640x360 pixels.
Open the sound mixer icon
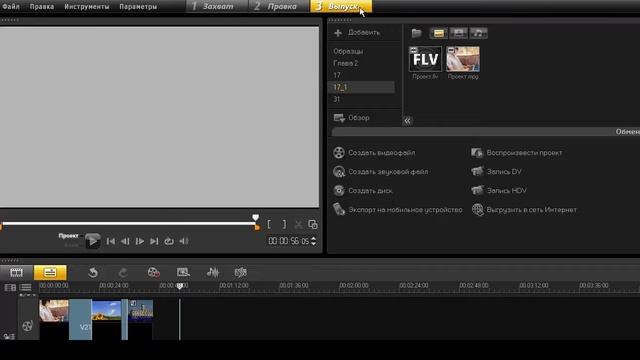click(213, 272)
